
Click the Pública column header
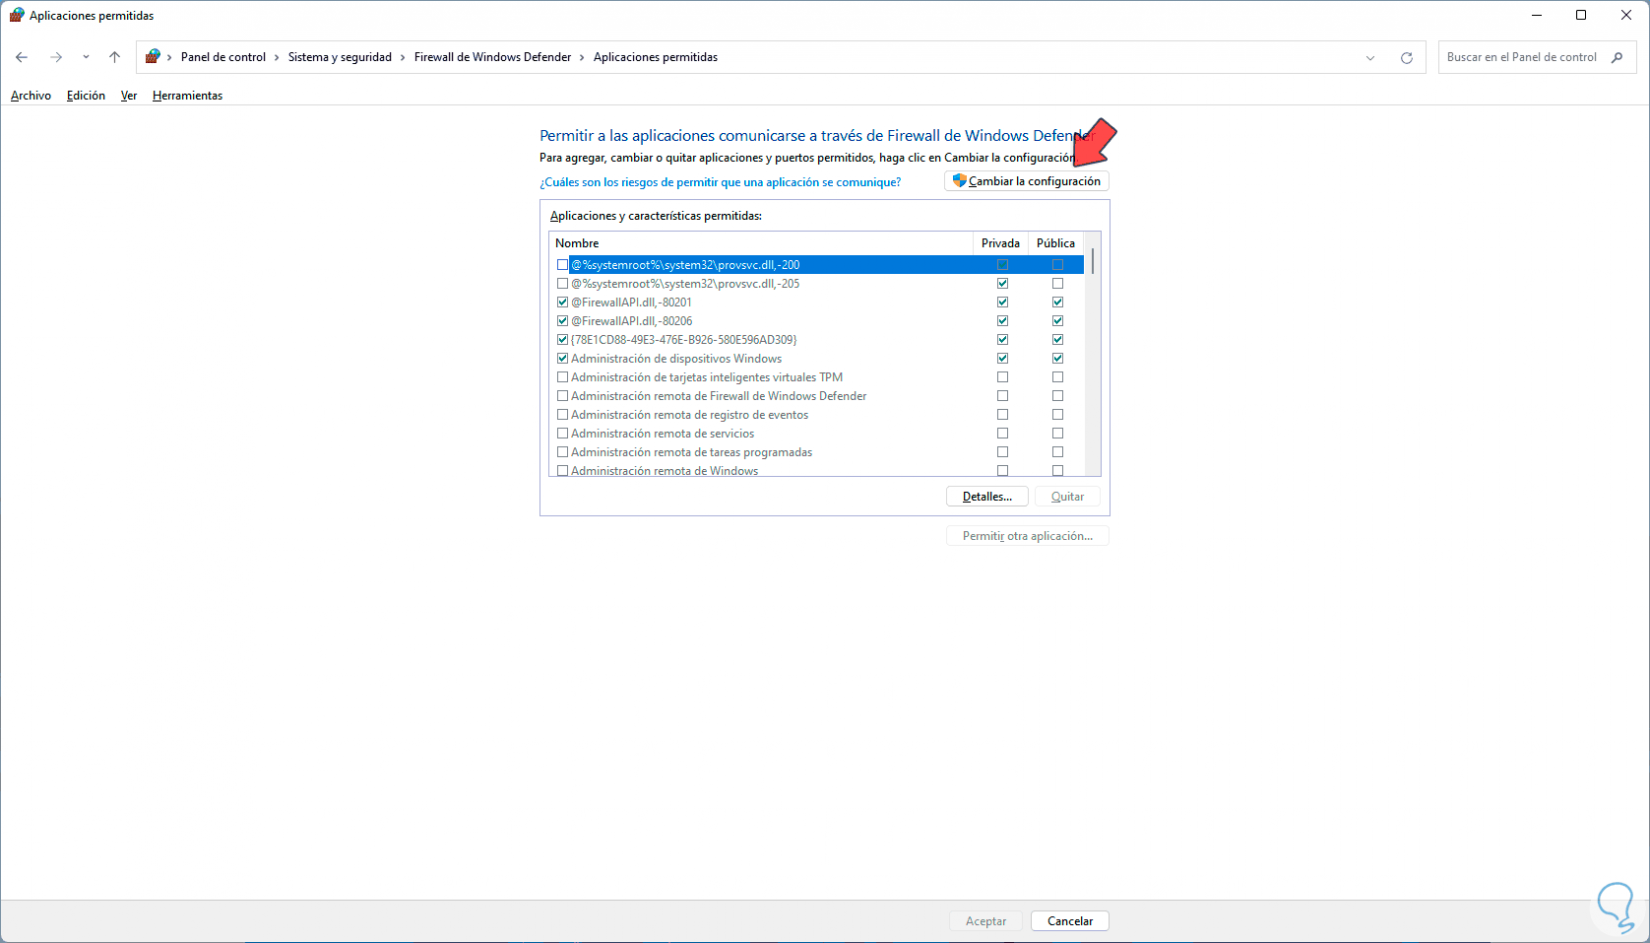1056,243
